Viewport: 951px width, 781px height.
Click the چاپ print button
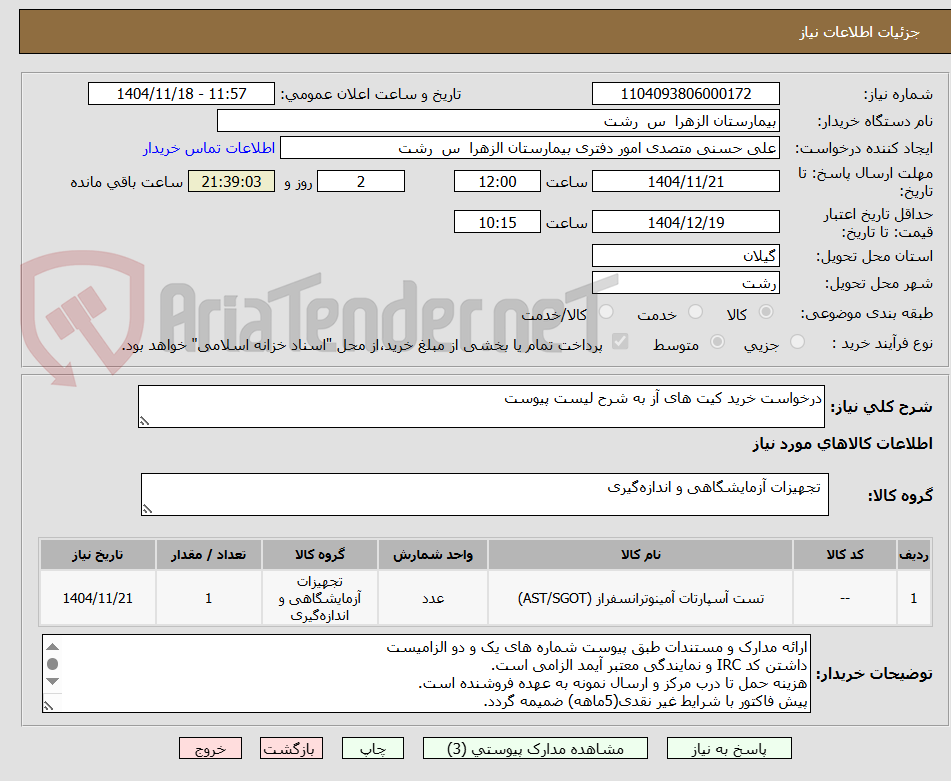(x=372, y=748)
